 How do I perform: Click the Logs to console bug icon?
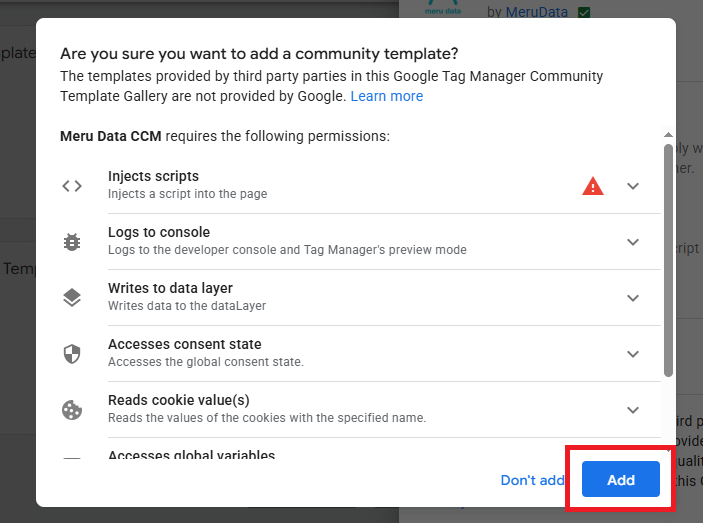(x=72, y=242)
